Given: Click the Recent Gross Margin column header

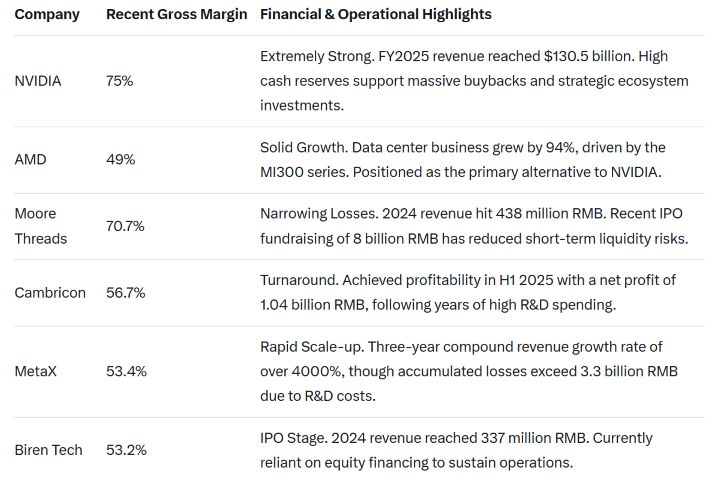Looking at the screenshot, I should pyautogui.click(x=176, y=15).
